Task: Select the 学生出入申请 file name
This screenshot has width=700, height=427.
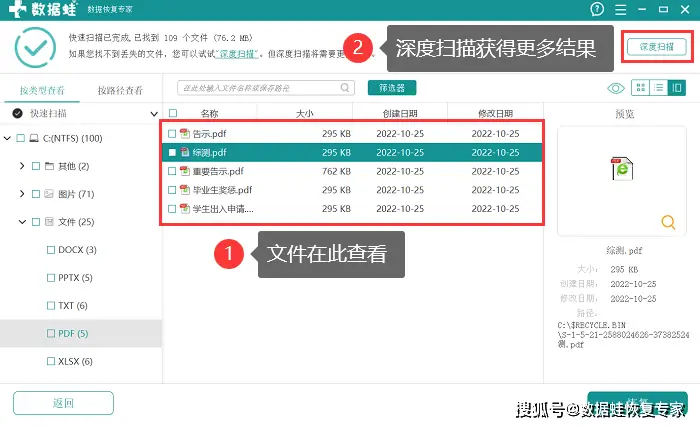Action: 223,209
